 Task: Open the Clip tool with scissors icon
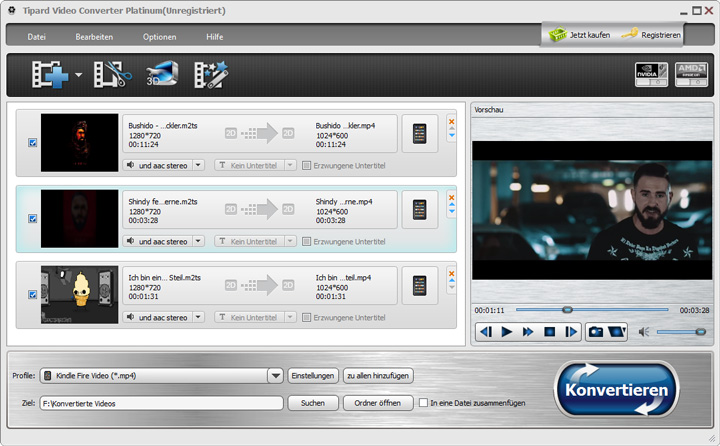(112, 74)
